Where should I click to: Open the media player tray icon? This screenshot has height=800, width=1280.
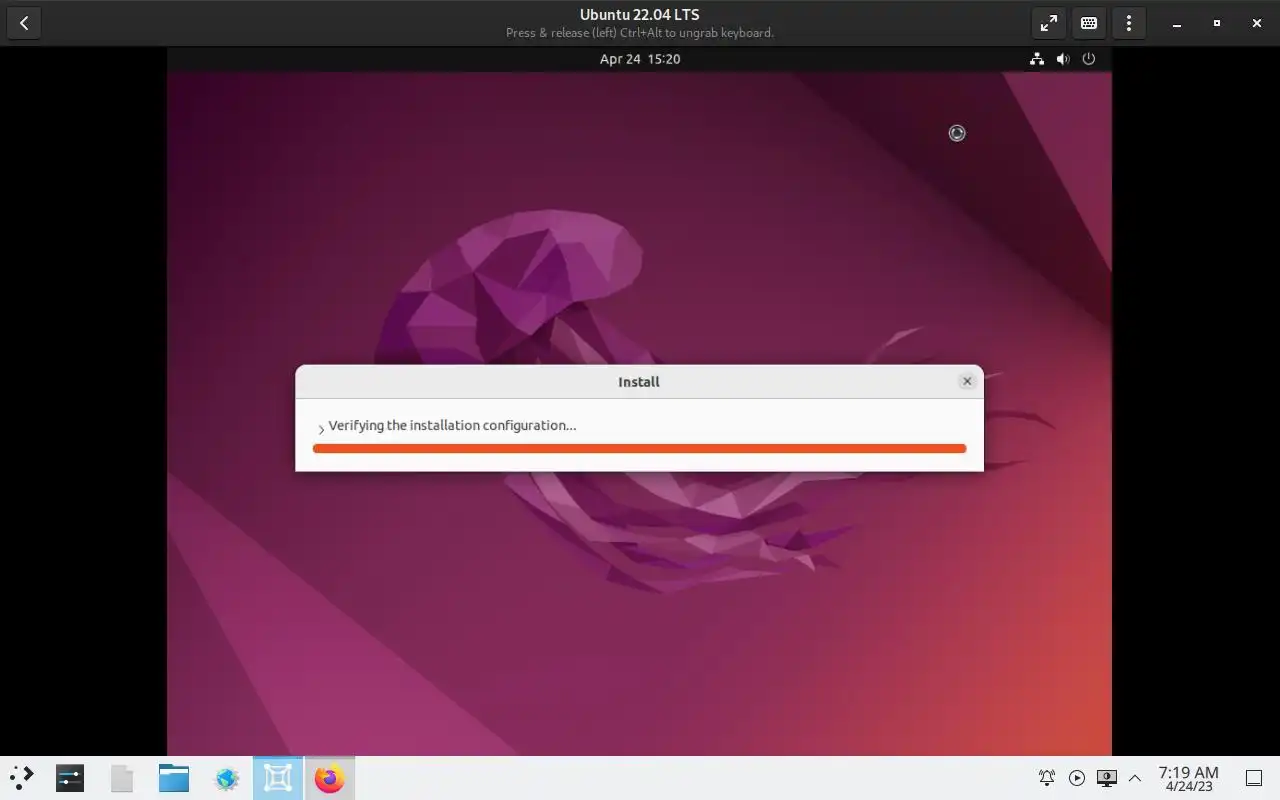(1077, 778)
